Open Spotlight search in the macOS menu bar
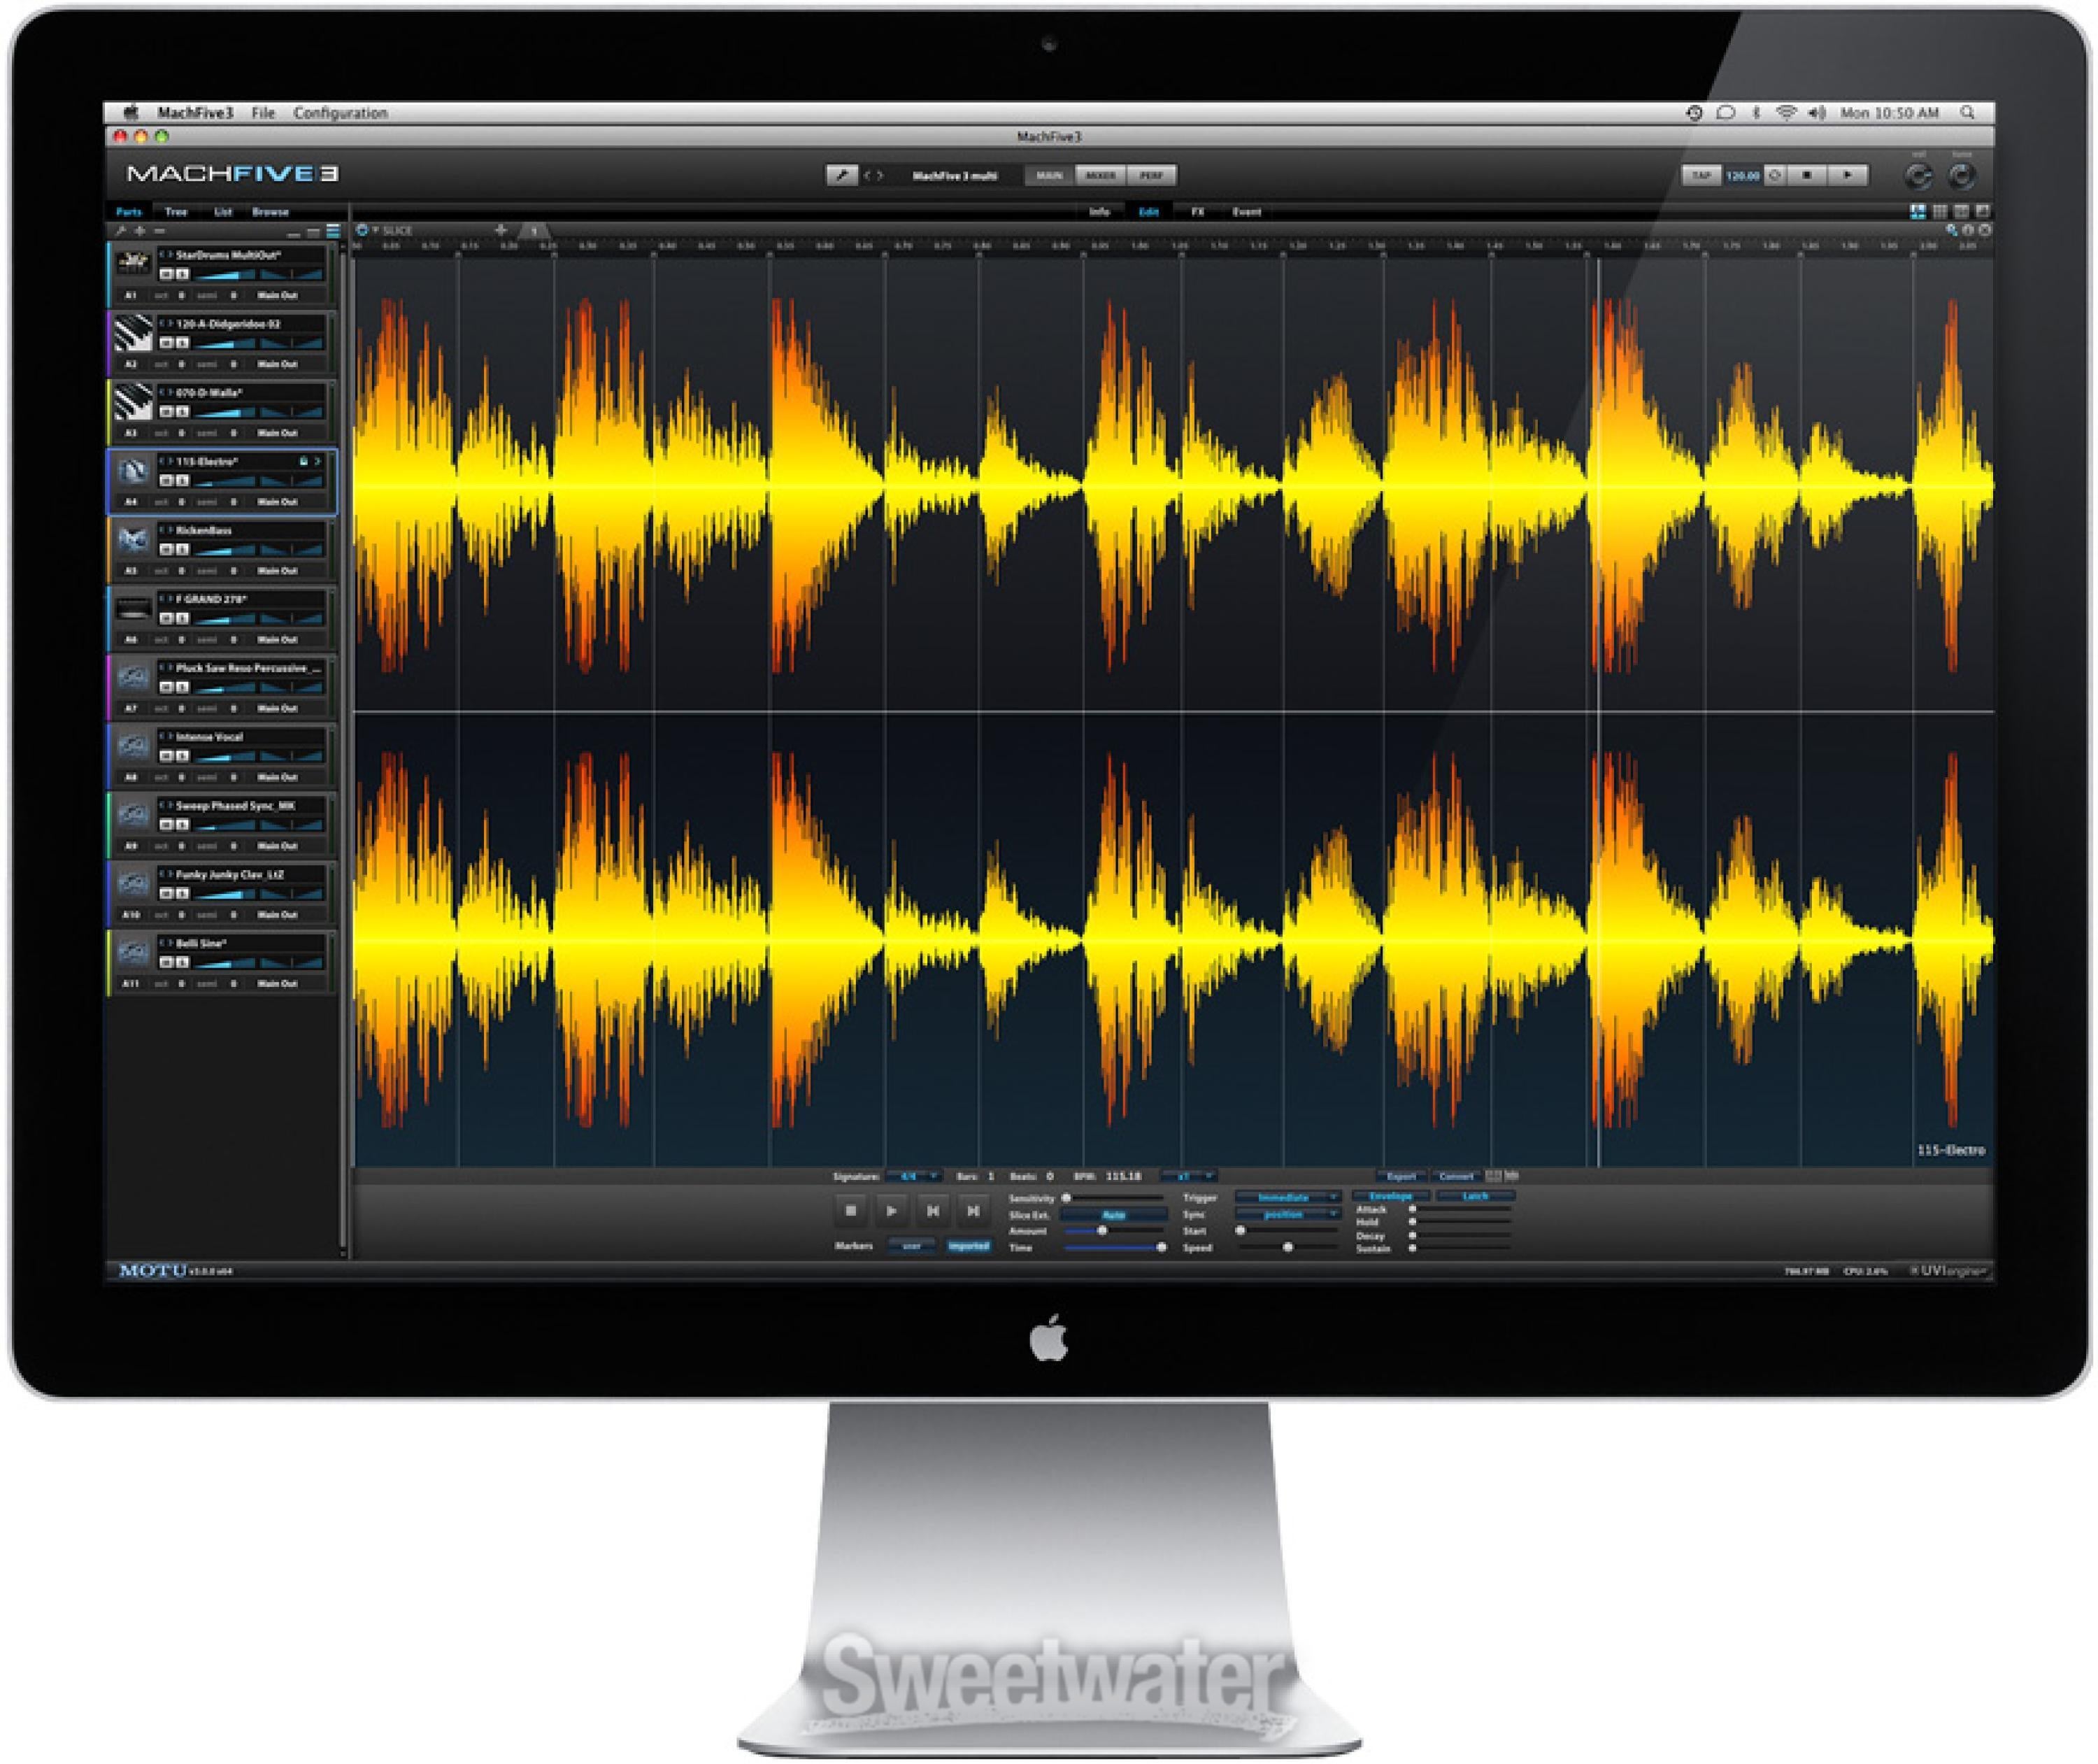 pyautogui.click(x=1967, y=113)
